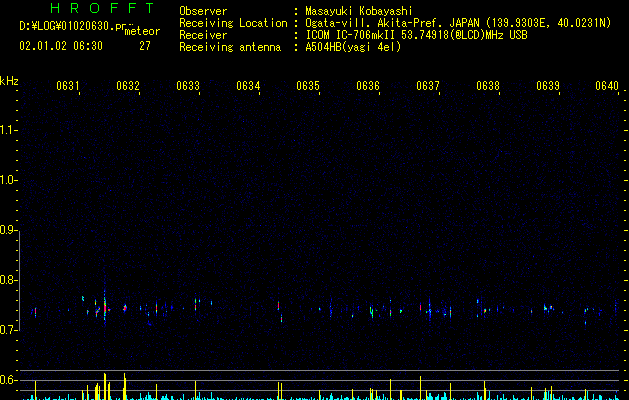Click the HROFFT title text
This screenshot has width=629, height=400.
102,8
